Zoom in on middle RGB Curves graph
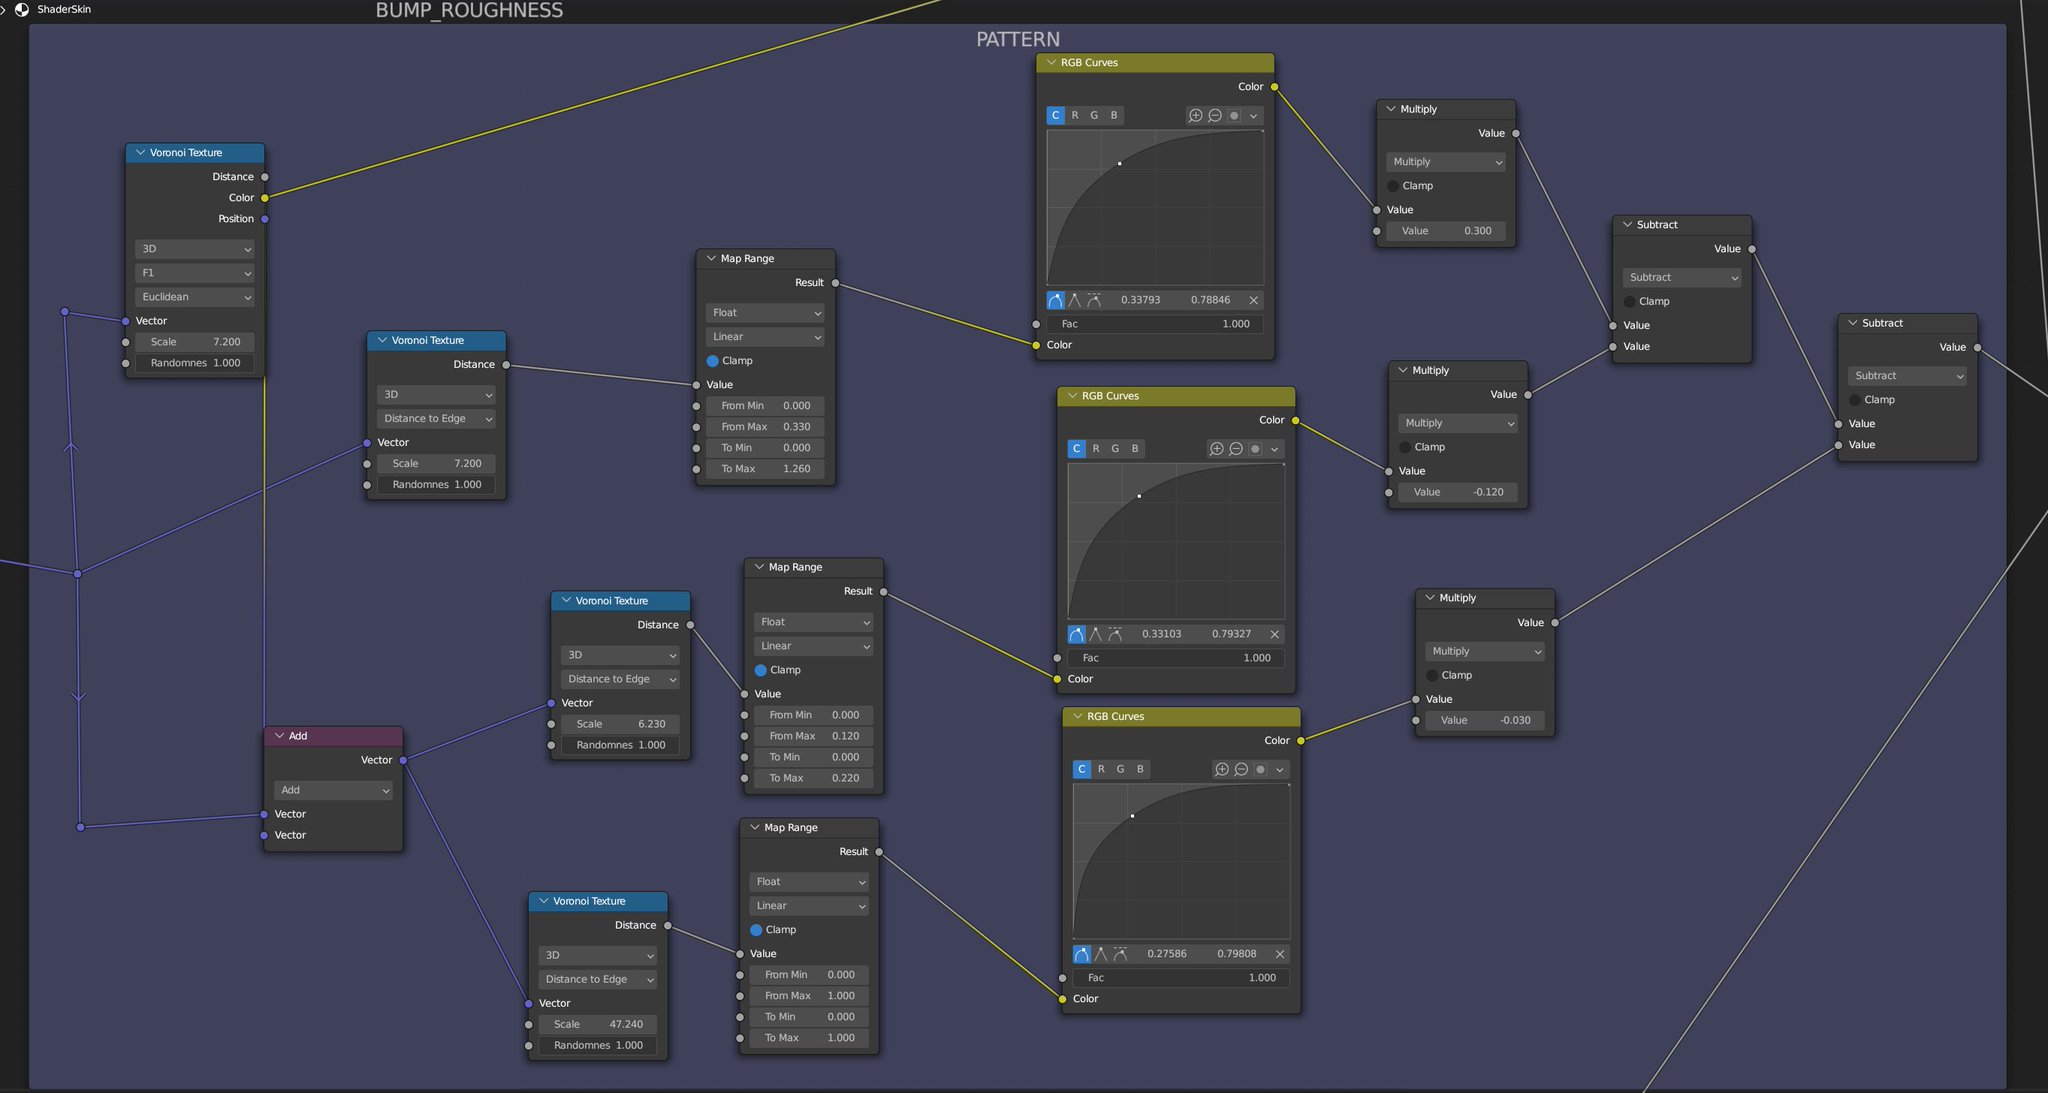The height and width of the screenshot is (1093, 2048). tap(1216, 449)
